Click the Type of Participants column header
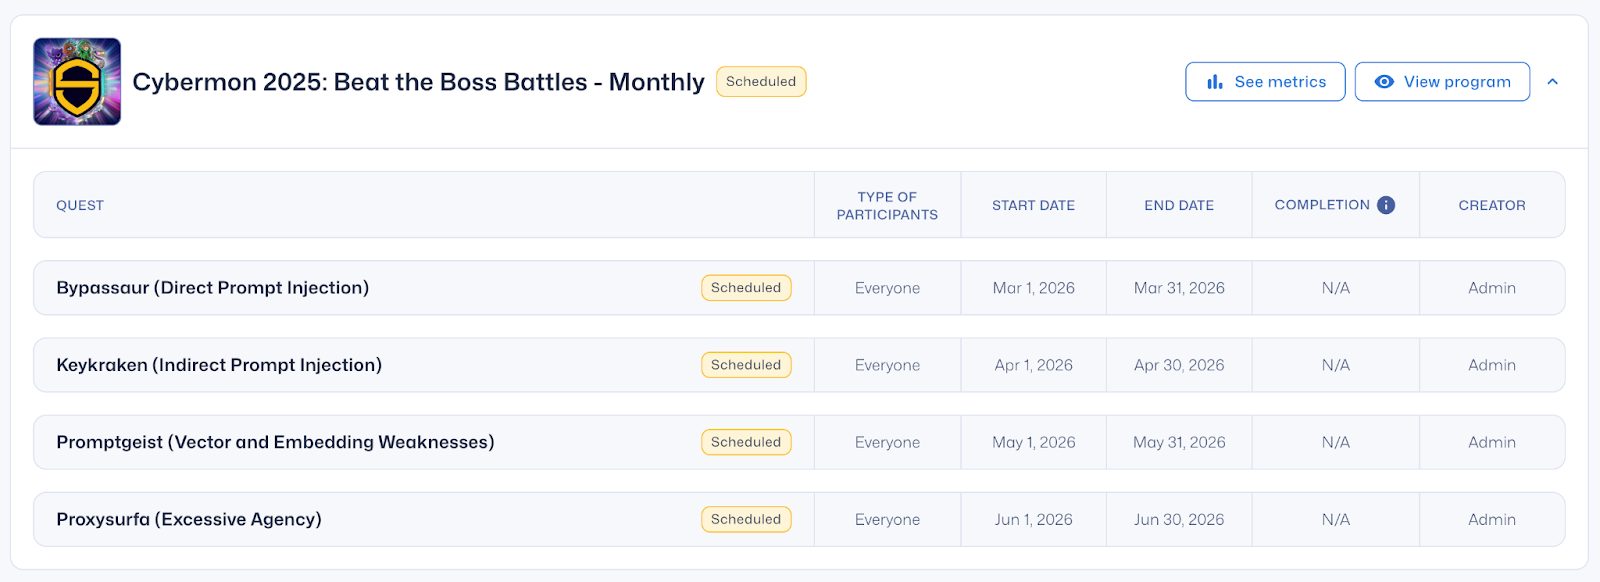The height and width of the screenshot is (582, 1600). (887, 205)
